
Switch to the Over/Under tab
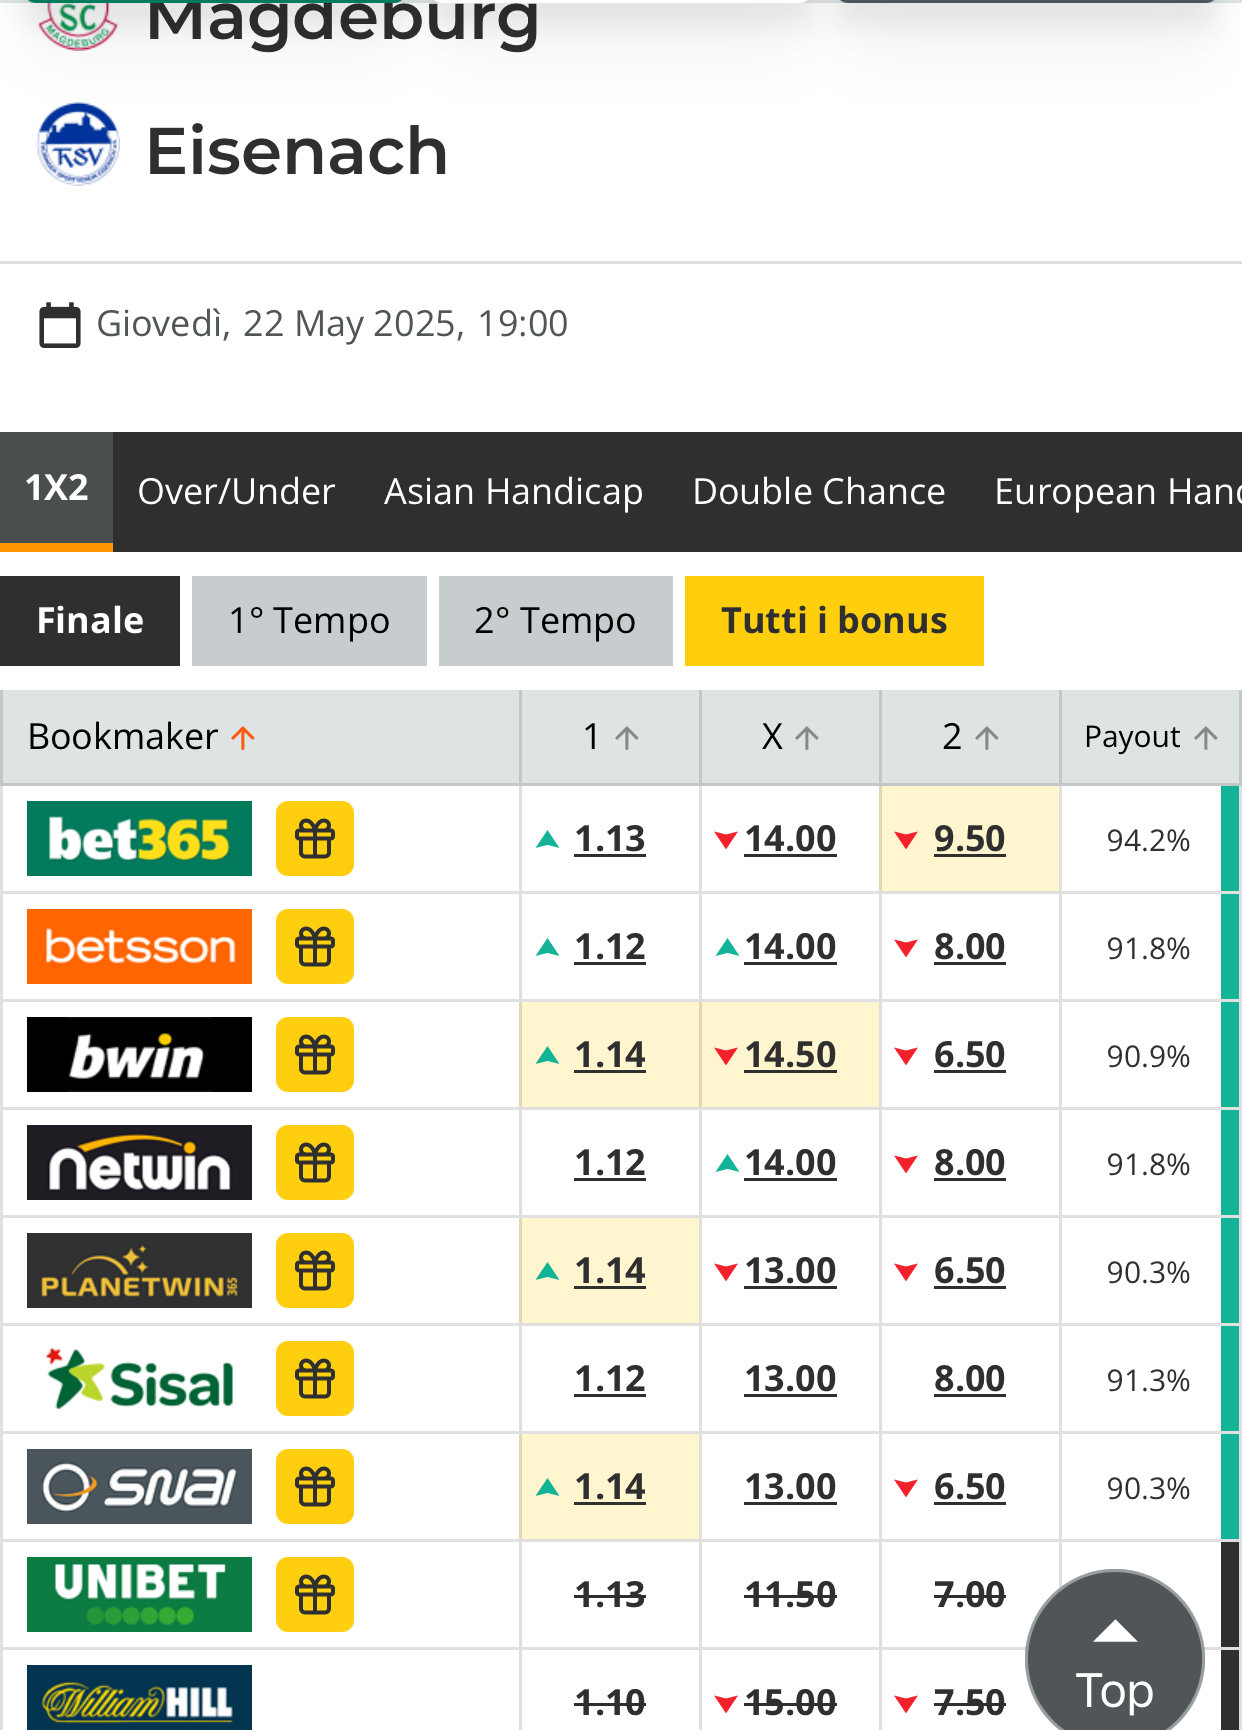[237, 492]
